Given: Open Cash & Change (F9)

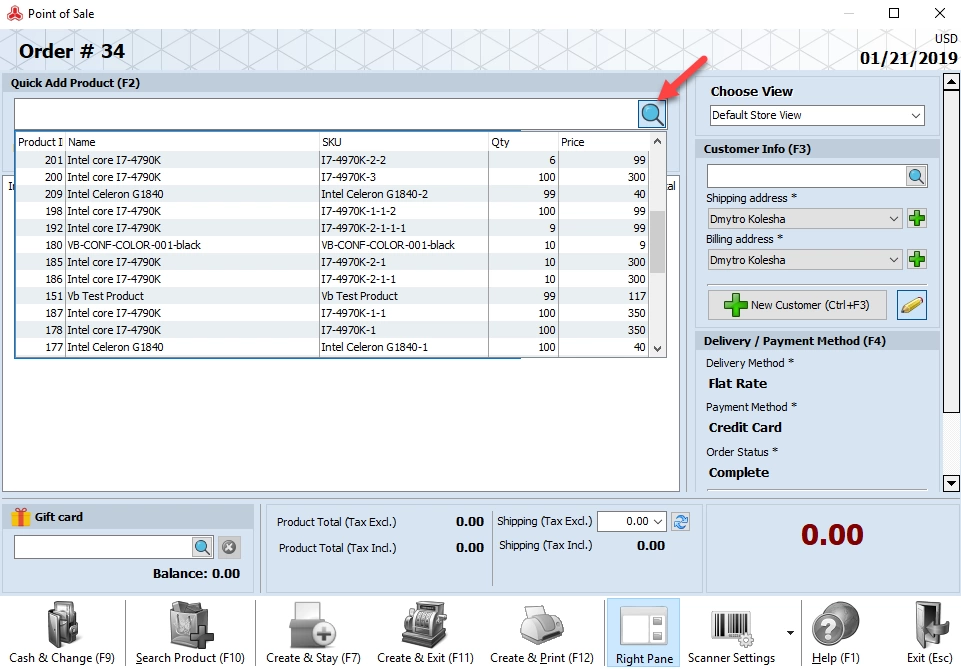Looking at the screenshot, I should coord(62,633).
